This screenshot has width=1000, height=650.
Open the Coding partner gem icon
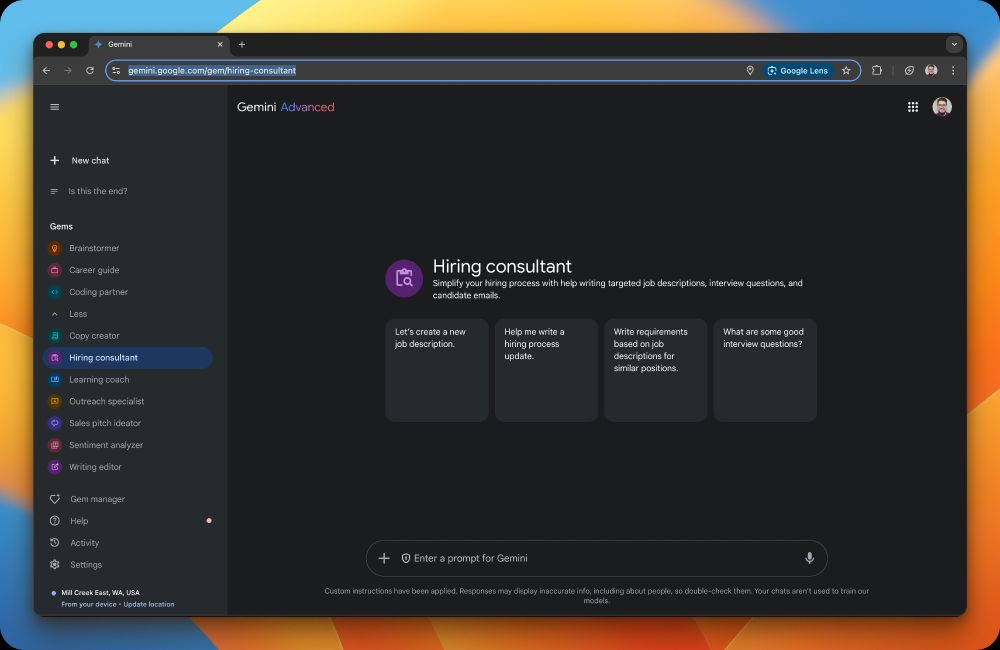pyautogui.click(x=55, y=292)
